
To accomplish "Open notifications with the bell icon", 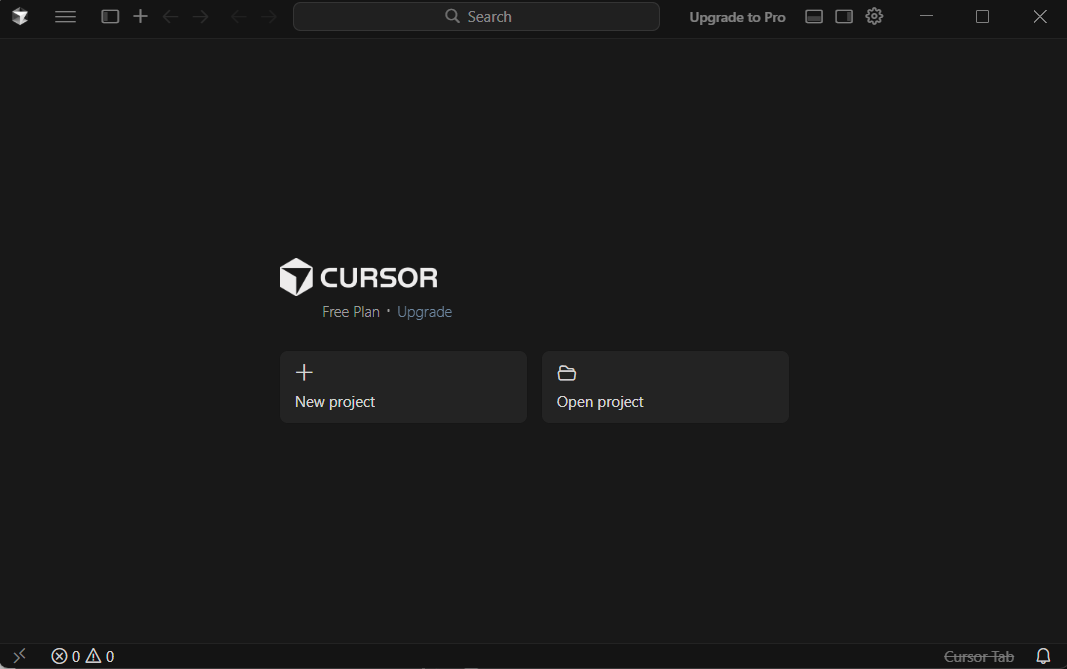I will click(1043, 656).
